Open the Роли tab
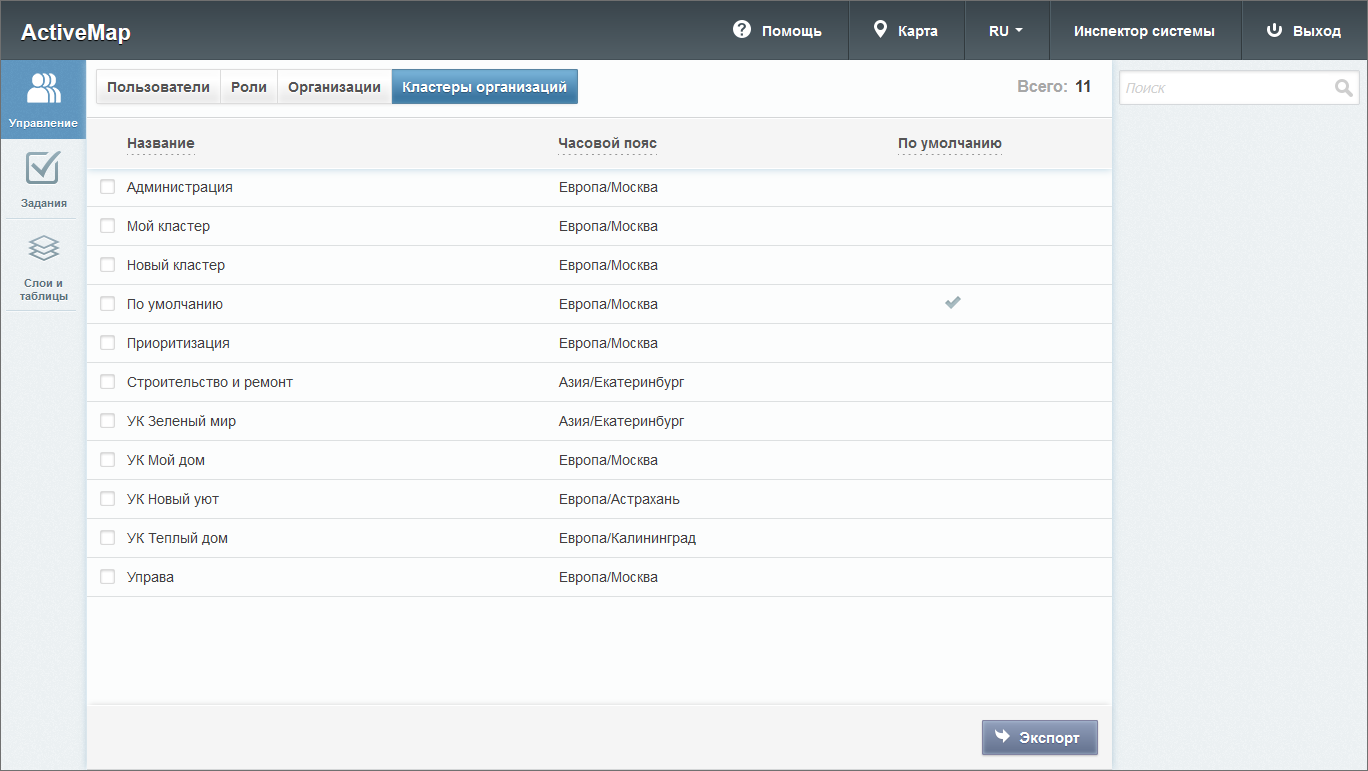This screenshot has height=771, width=1368. point(248,87)
